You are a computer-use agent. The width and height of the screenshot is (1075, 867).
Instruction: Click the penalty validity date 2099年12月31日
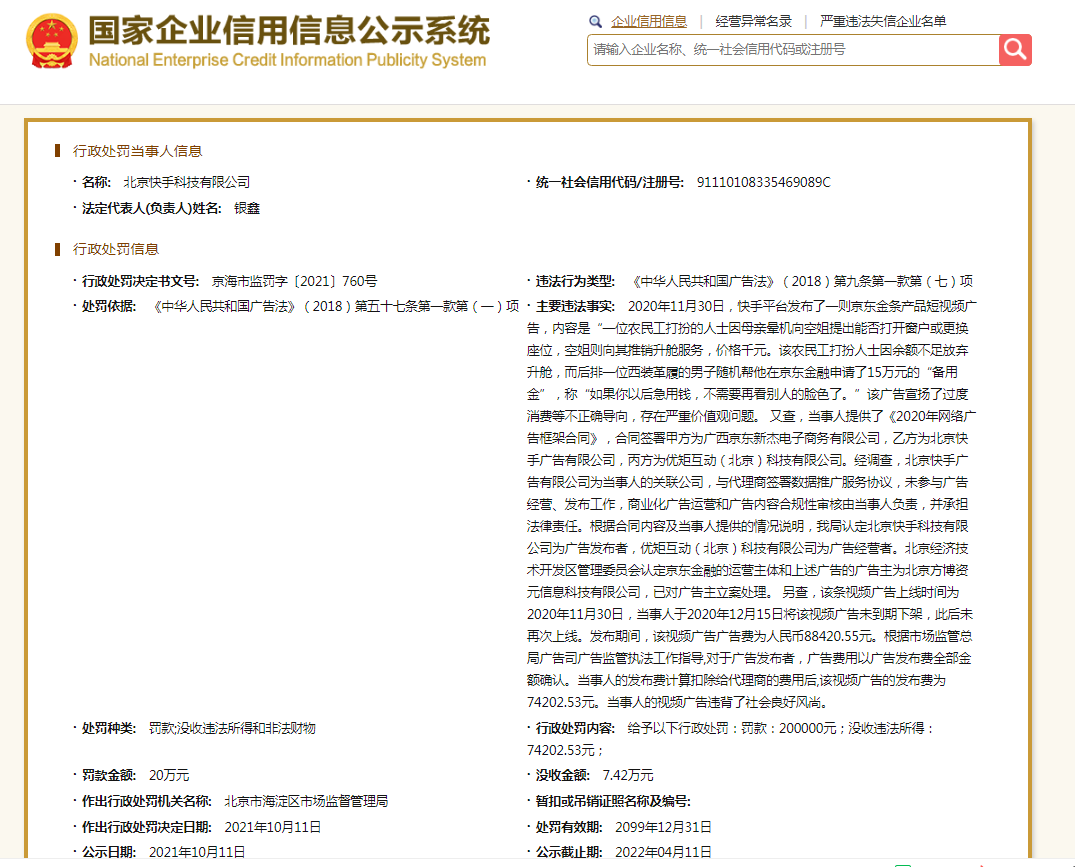pos(665,827)
